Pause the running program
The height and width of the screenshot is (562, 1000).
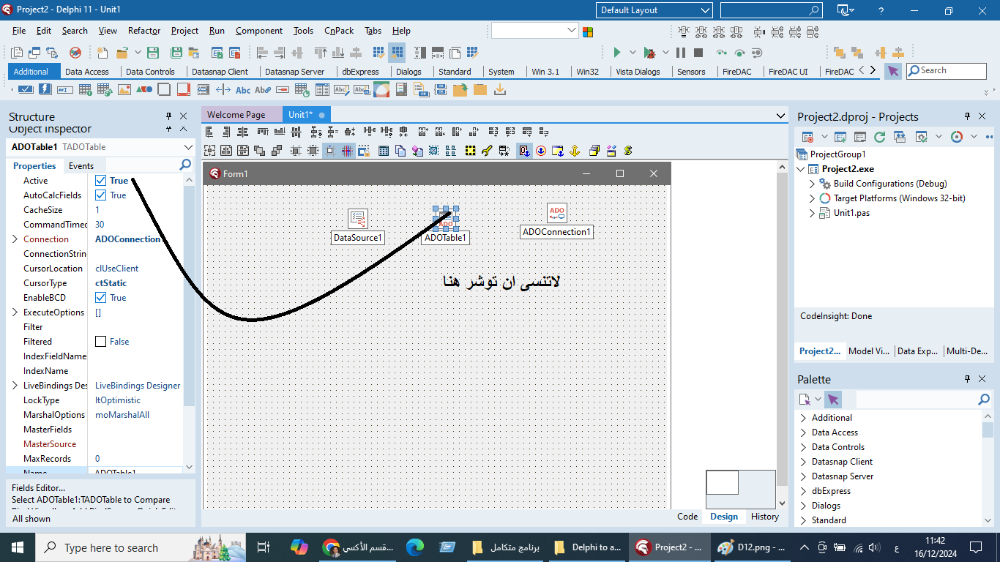[x=680, y=52]
